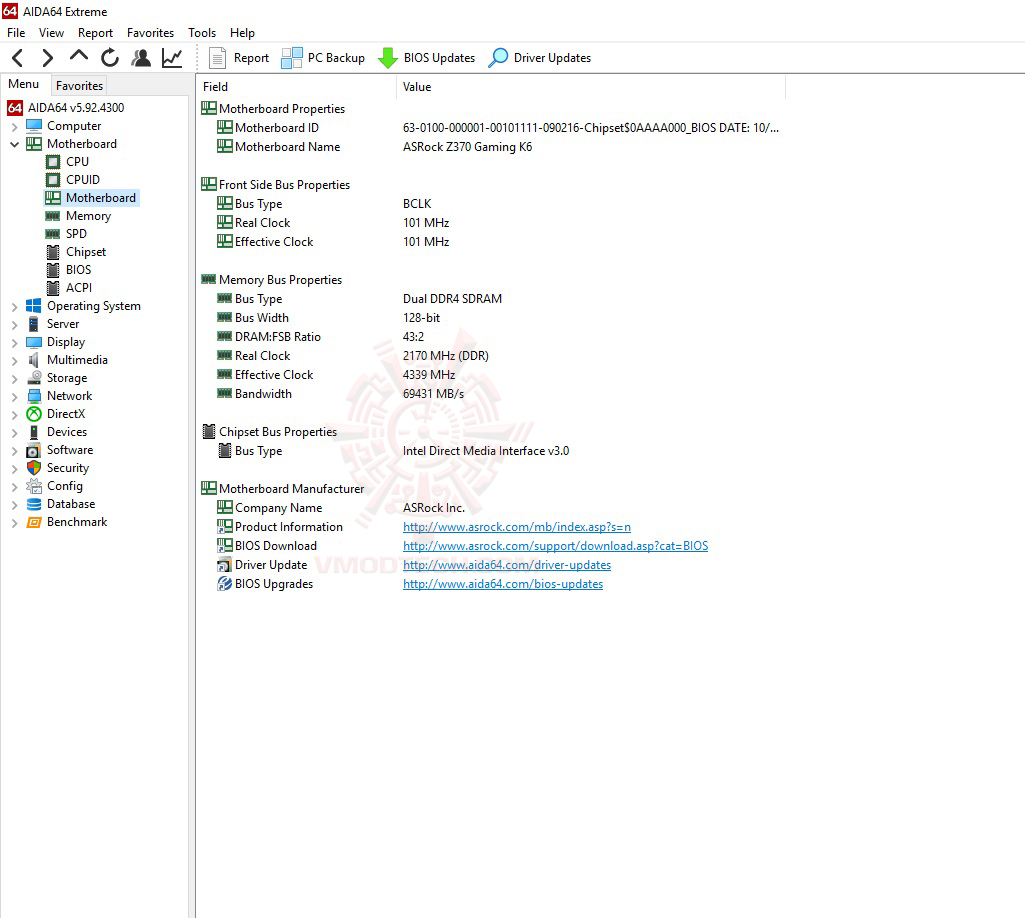Switch to the Menu tab
Image resolution: width=1025 pixels, height=918 pixels.
click(x=24, y=84)
